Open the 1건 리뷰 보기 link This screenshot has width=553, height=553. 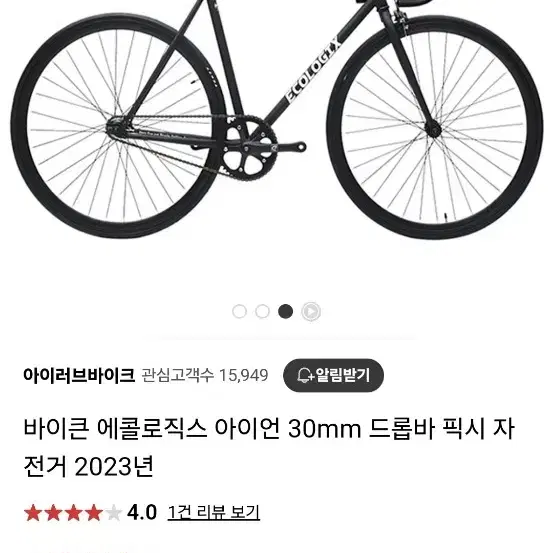[214, 512]
